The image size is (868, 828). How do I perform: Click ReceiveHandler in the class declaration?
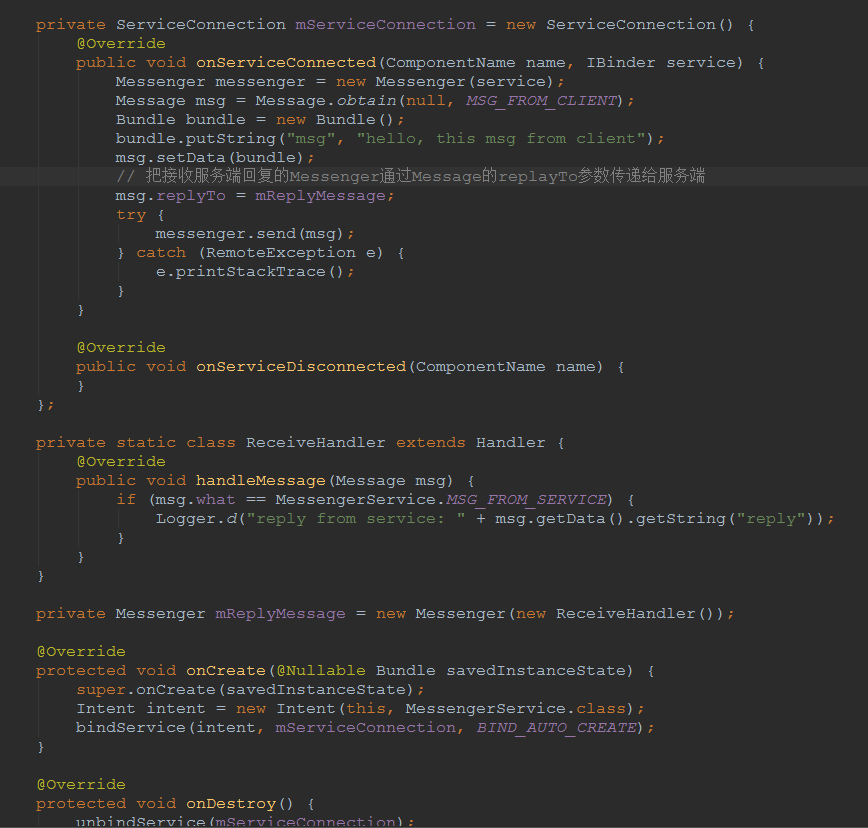tap(316, 443)
